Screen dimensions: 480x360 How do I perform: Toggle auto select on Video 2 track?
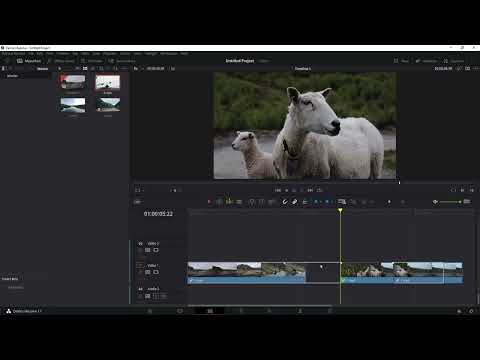(x=148, y=250)
